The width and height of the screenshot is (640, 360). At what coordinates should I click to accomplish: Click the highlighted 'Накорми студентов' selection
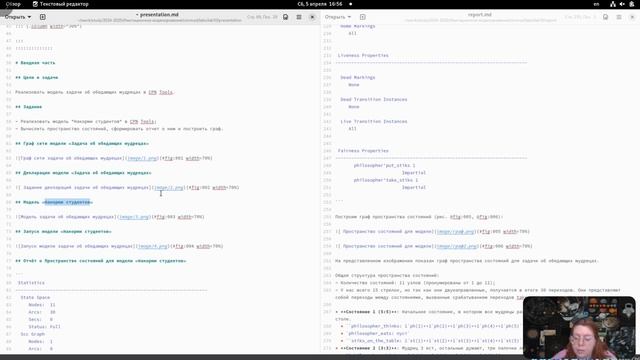(67, 202)
